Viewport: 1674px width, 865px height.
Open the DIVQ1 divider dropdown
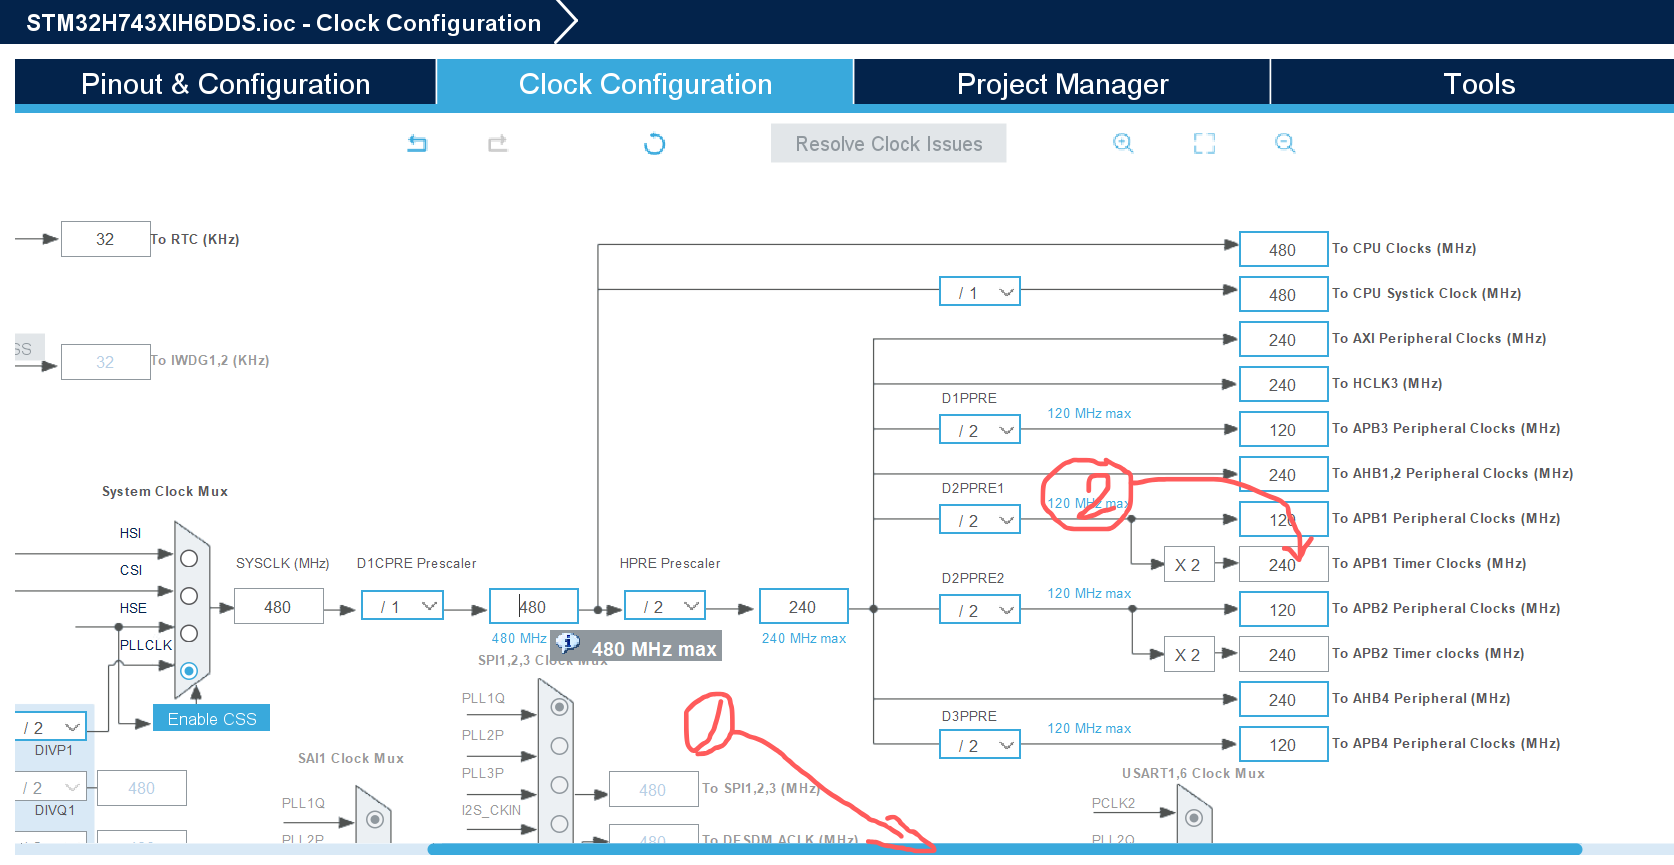coord(51,788)
